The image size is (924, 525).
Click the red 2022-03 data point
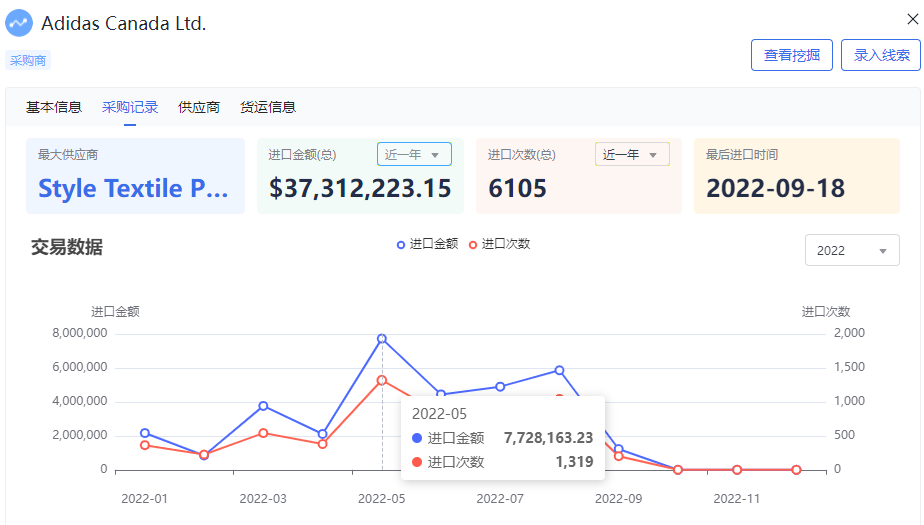[x=263, y=433]
